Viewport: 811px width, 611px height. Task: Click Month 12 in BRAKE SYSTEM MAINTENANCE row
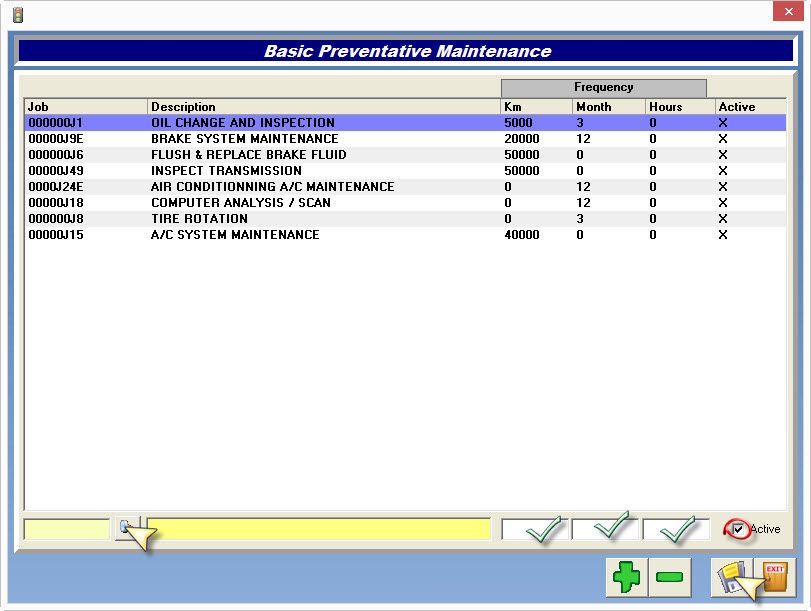point(583,139)
